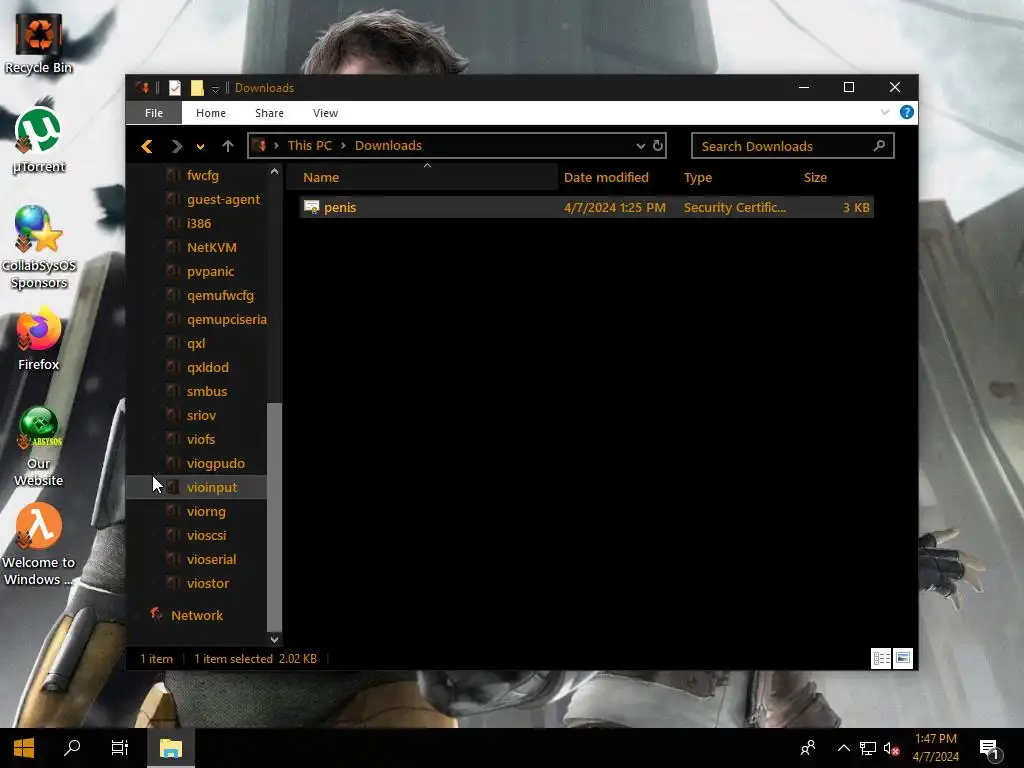Select the viostor folder

point(208,584)
